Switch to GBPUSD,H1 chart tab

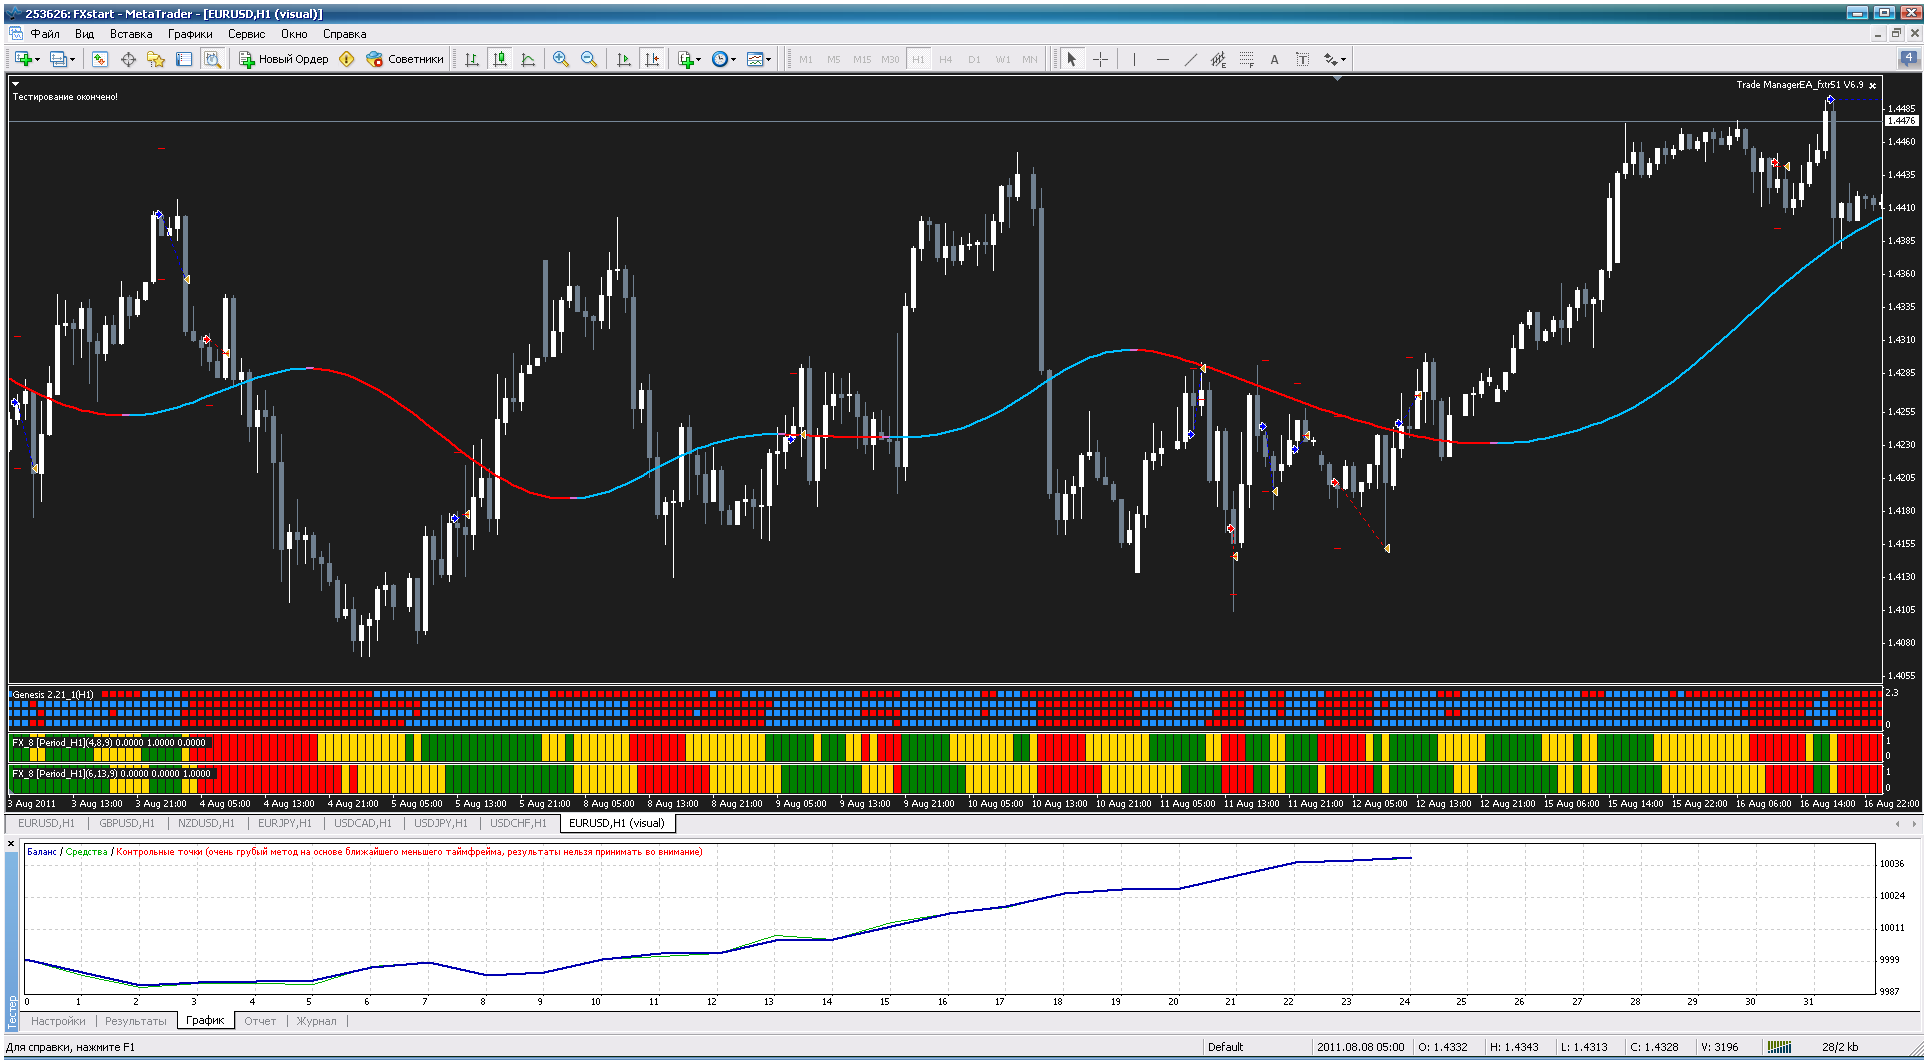[127, 823]
